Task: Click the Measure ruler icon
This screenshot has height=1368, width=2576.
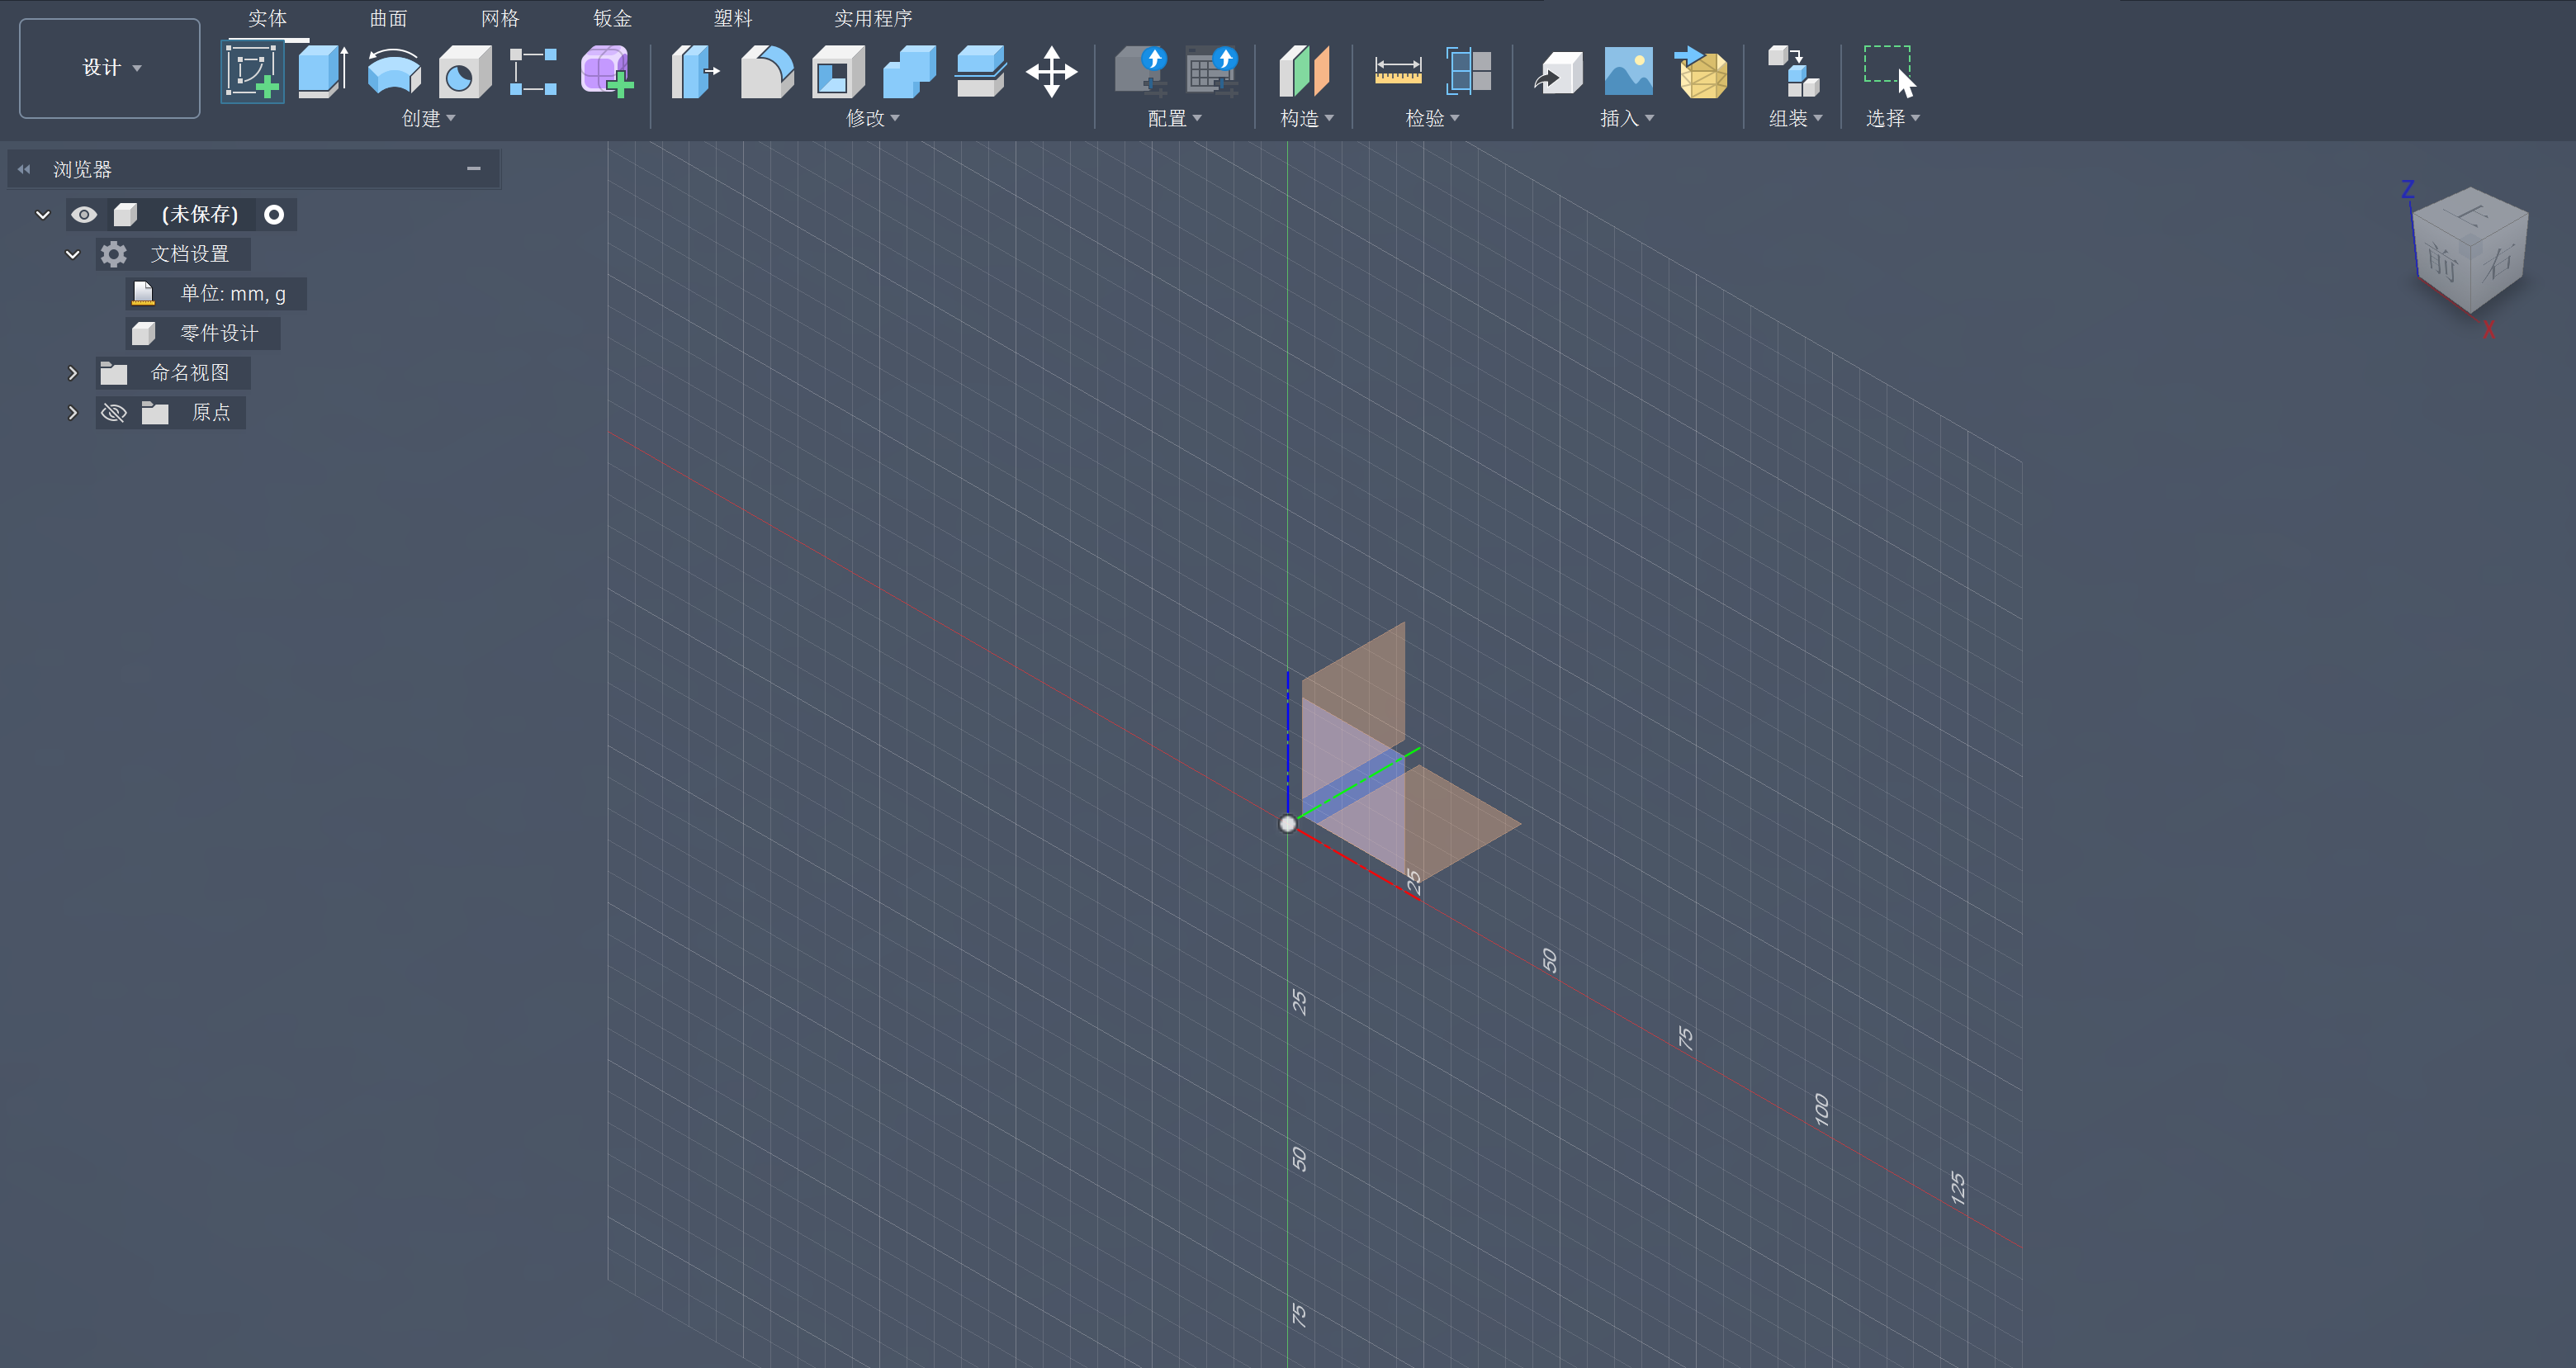Action: tap(1397, 72)
